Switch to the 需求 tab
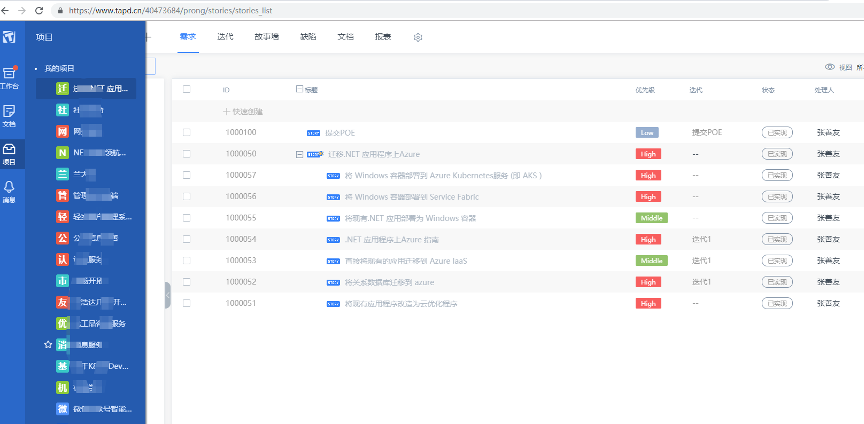Screen dimensions: 864x424 click(188, 37)
